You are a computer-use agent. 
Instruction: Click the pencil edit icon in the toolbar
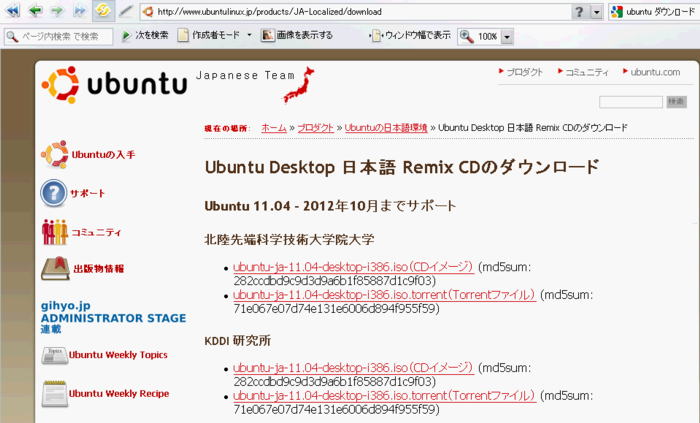point(126,11)
